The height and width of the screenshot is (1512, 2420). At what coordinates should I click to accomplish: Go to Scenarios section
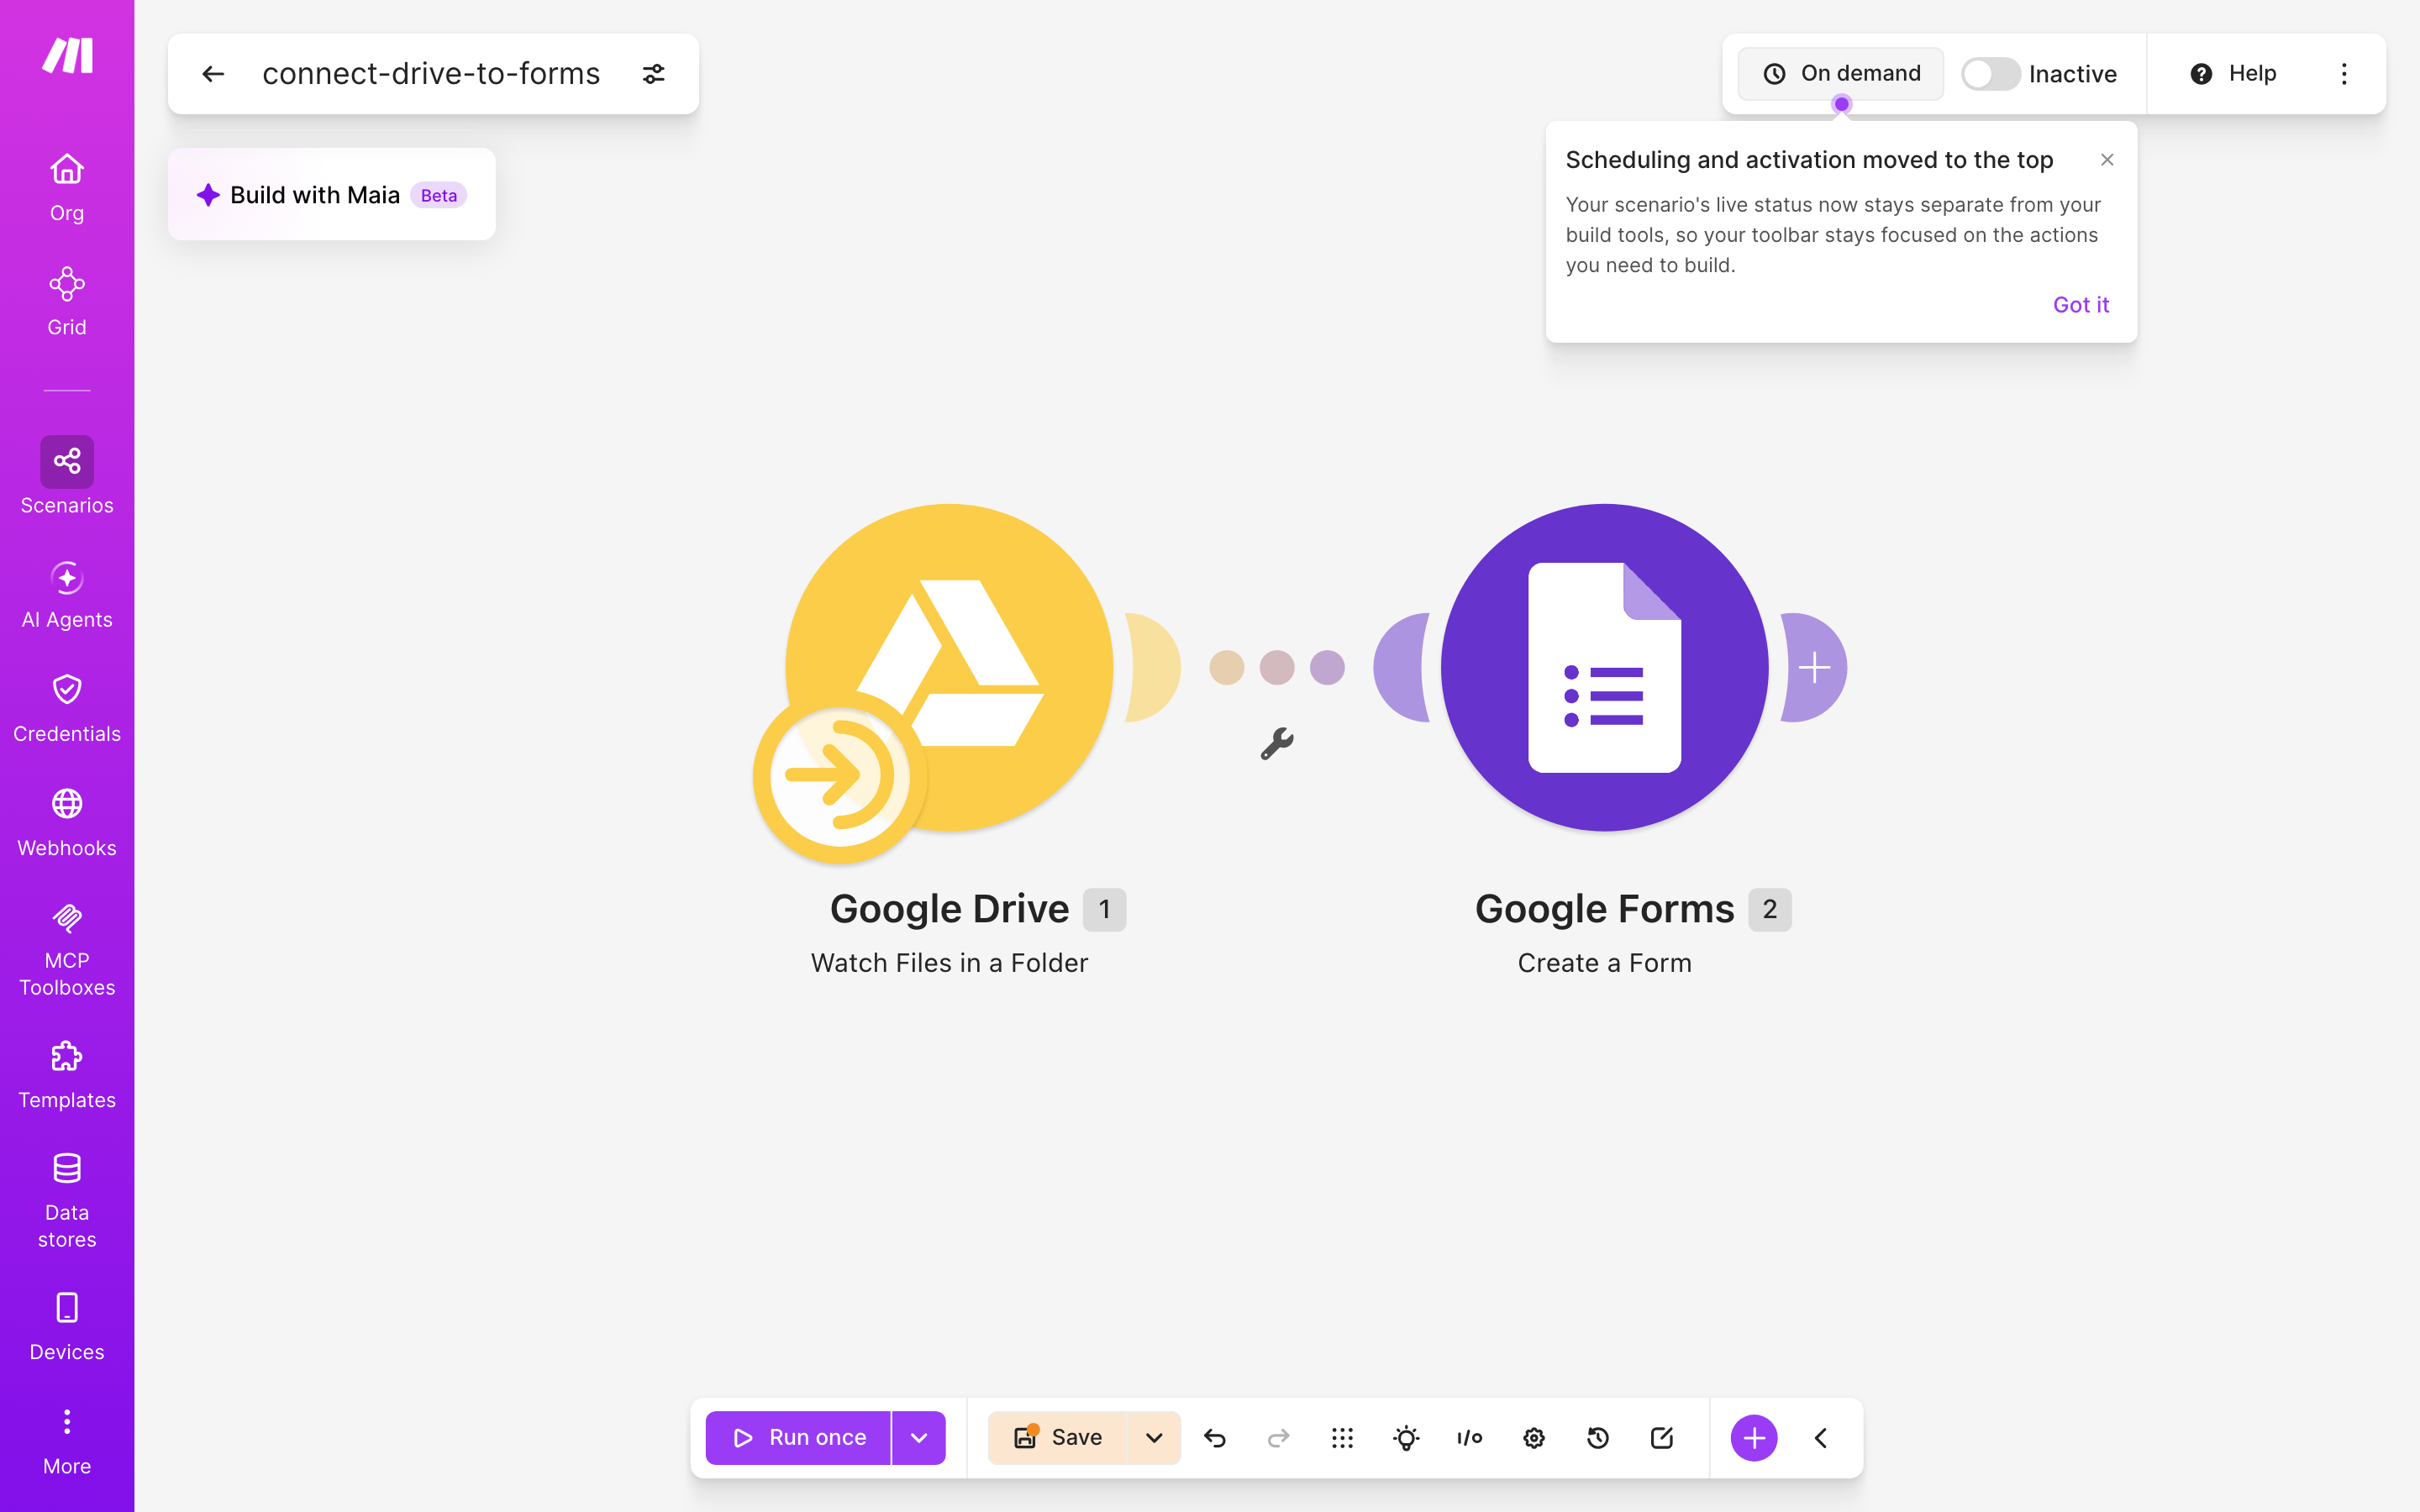(x=67, y=476)
